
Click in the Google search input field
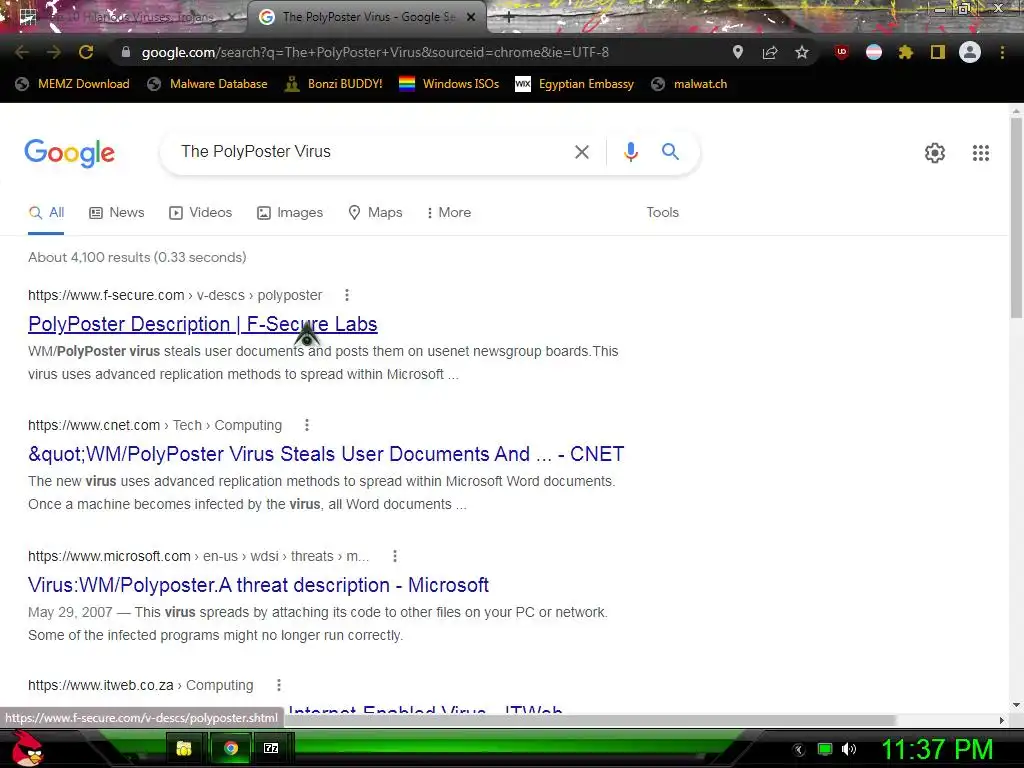[x=372, y=152]
